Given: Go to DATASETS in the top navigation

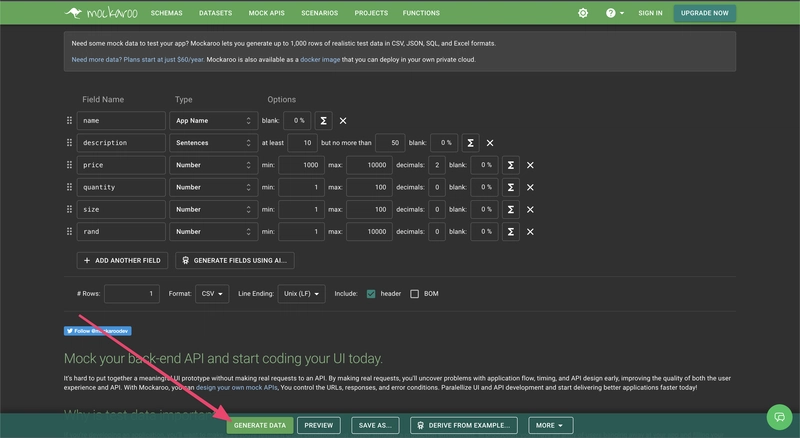Looking at the screenshot, I should click(215, 13).
